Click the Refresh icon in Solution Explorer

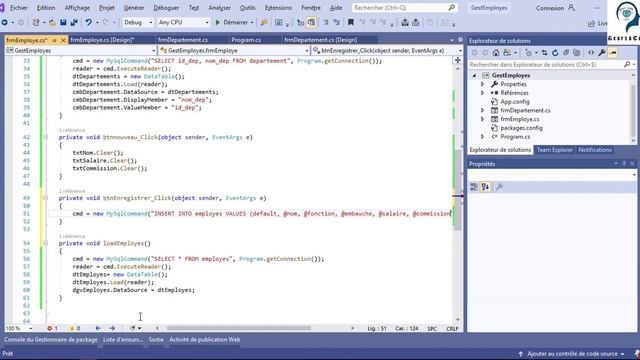pos(555,53)
